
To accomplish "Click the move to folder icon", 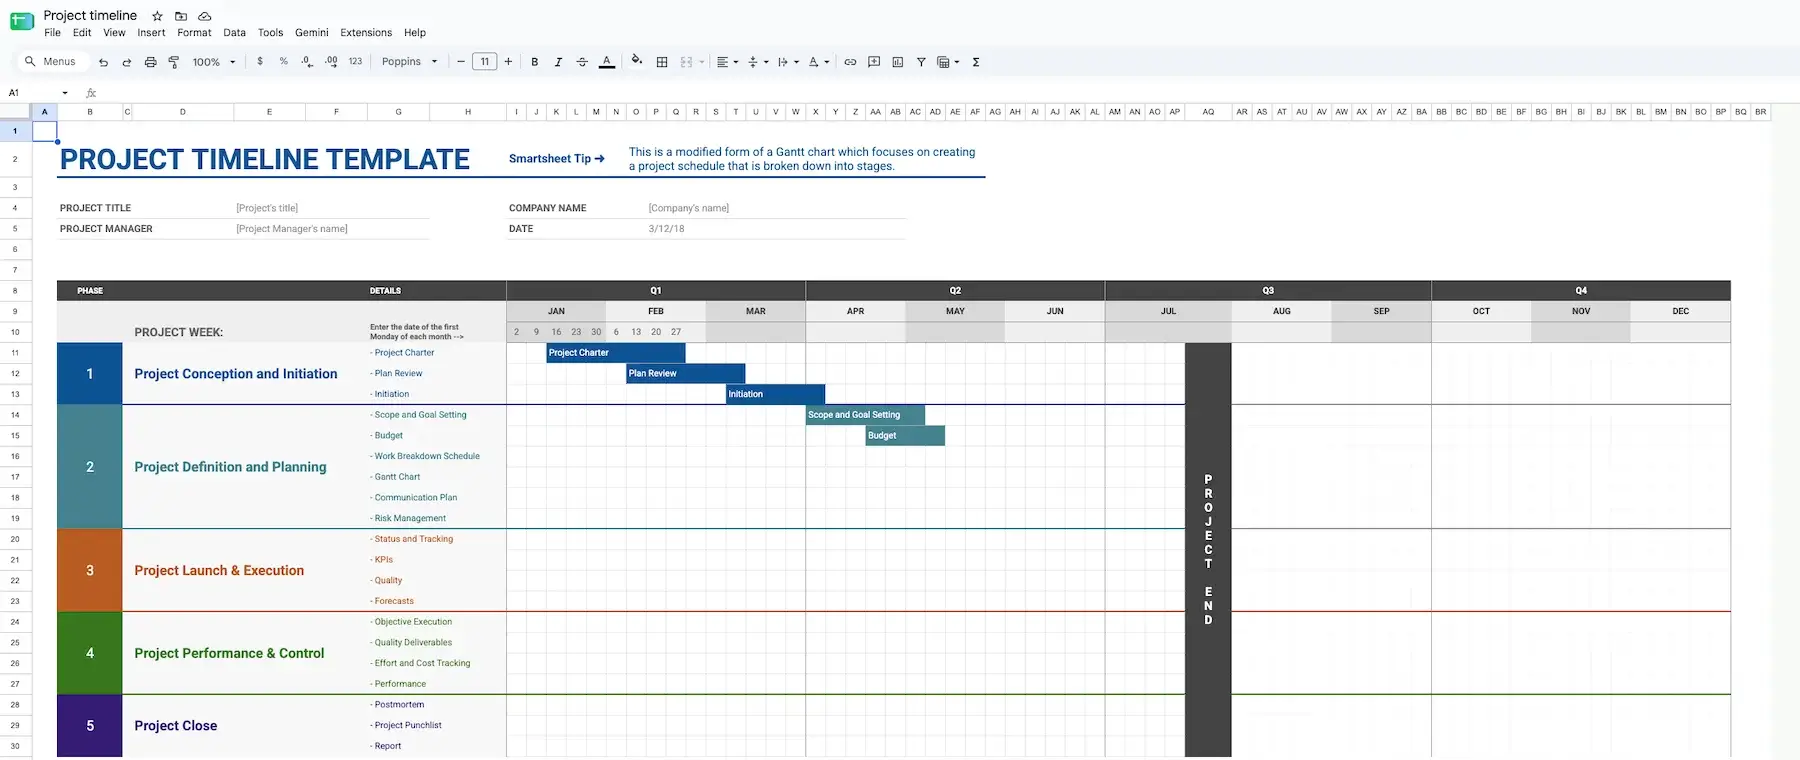I will point(181,16).
